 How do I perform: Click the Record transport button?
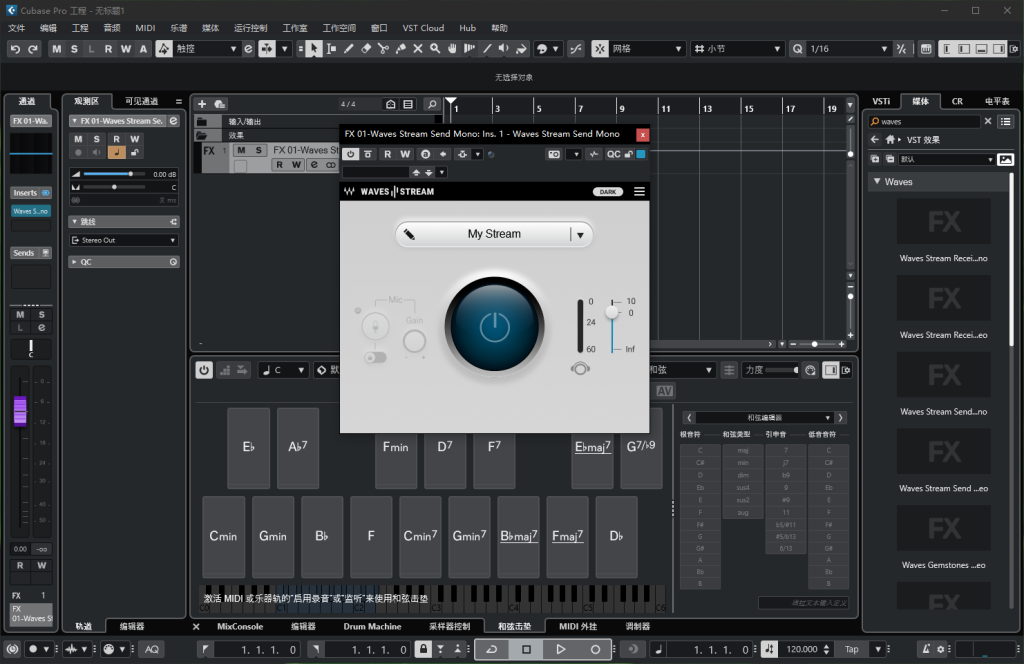pos(595,649)
